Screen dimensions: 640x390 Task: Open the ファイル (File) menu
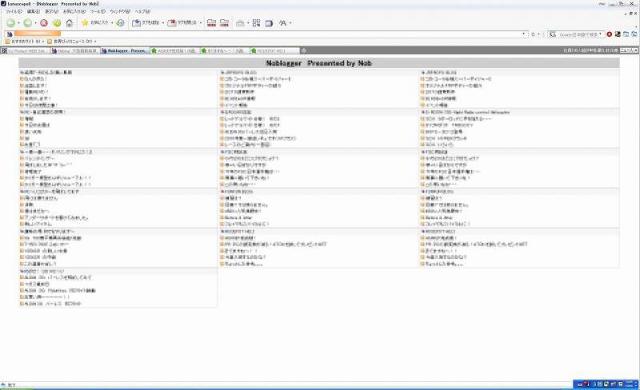[x=14, y=11]
